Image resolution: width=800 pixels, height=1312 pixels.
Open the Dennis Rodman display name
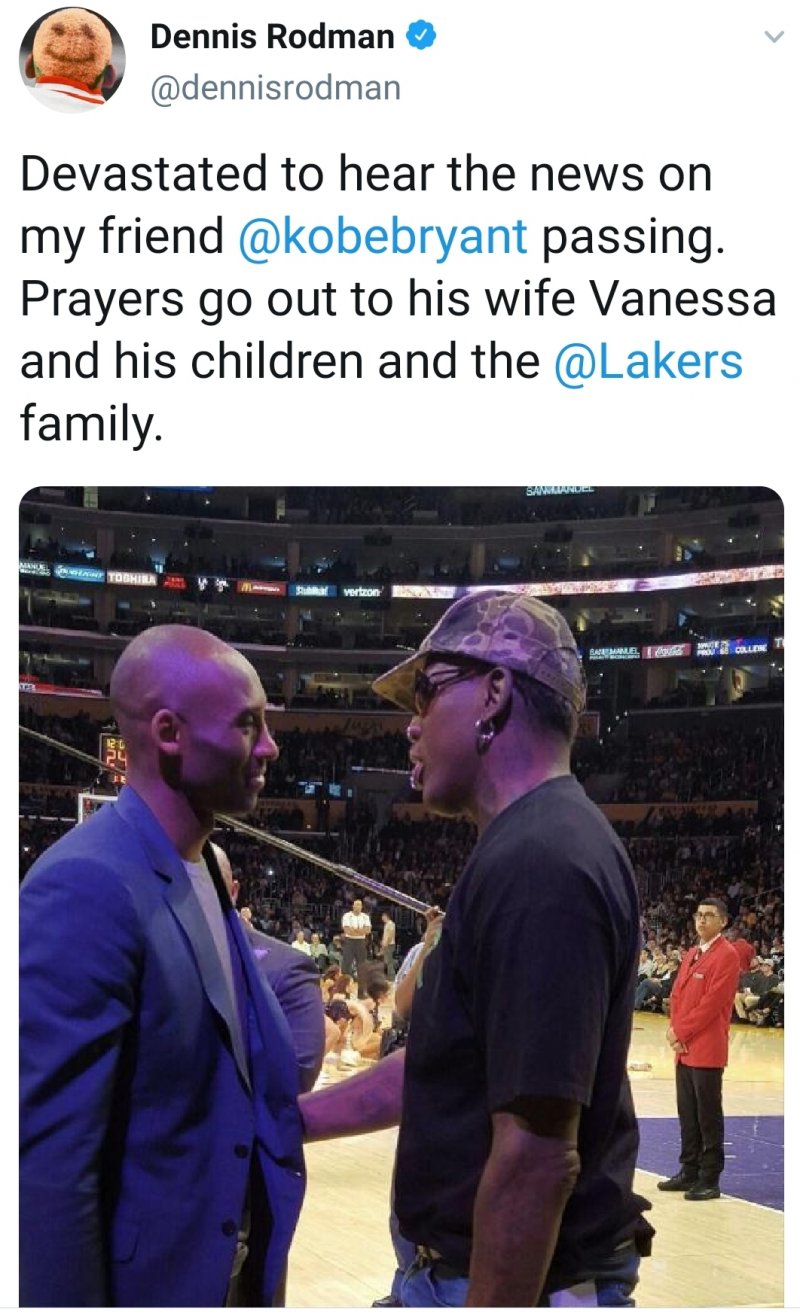click(272, 38)
